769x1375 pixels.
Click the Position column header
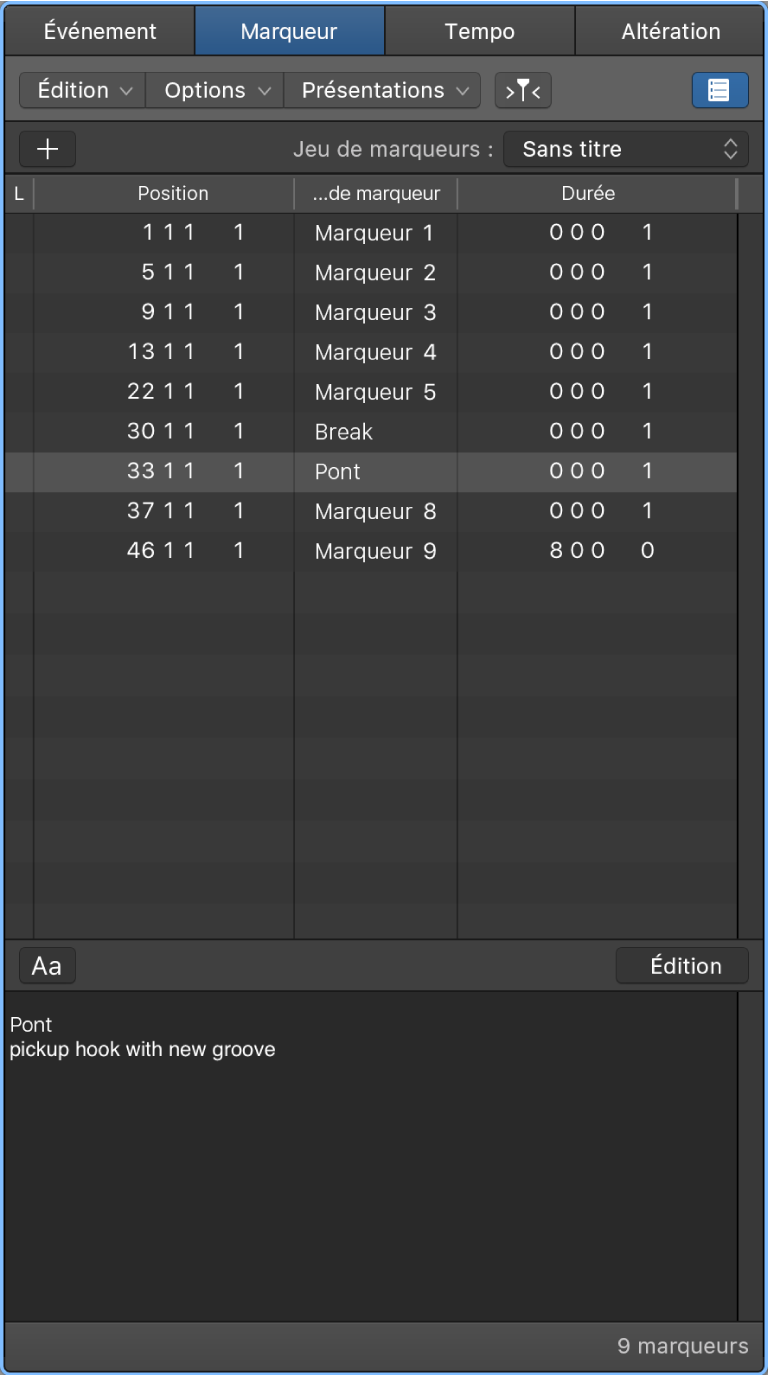[x=173, y=194]
